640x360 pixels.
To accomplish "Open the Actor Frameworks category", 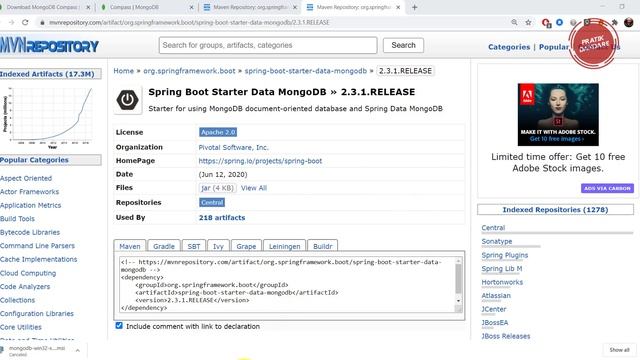I will point(29,192).
